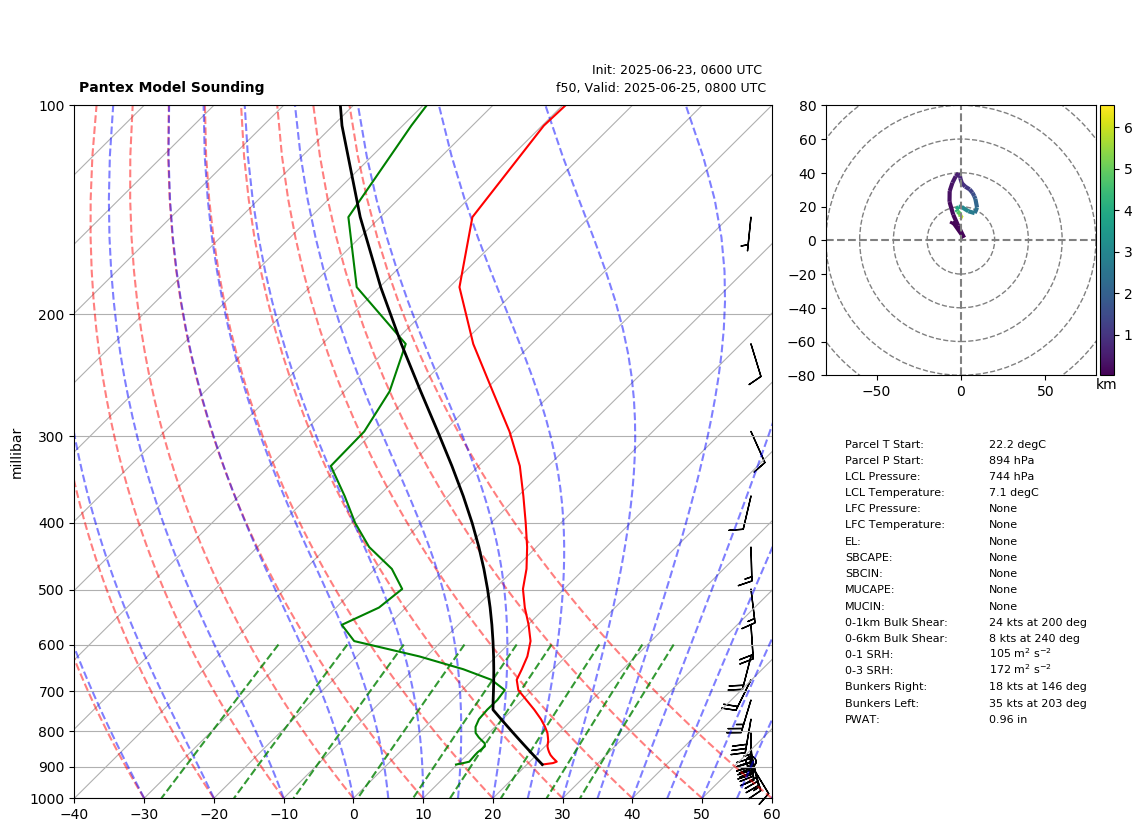Click the wind barb near 300 millibar
The image size is (1142, 832).
point(758,452)
